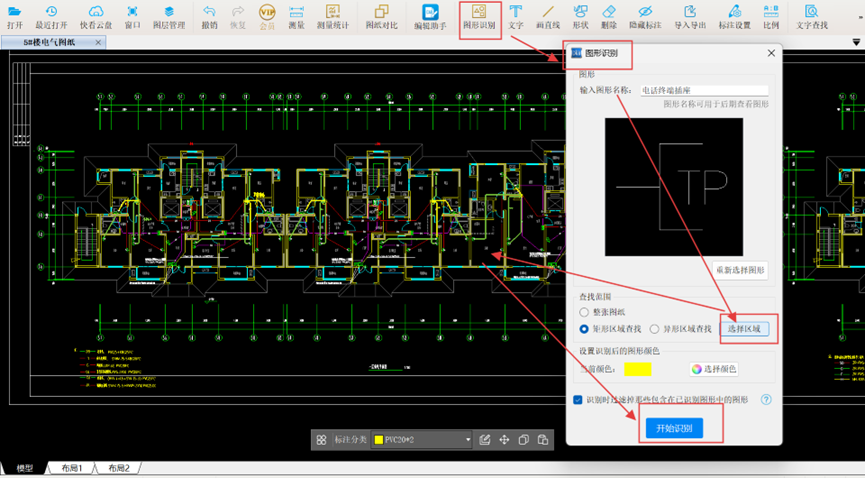Viewport: 865px width, 478px height.
Task: Open the 文字查找 text search tool
Action: (x=812, y=16)
